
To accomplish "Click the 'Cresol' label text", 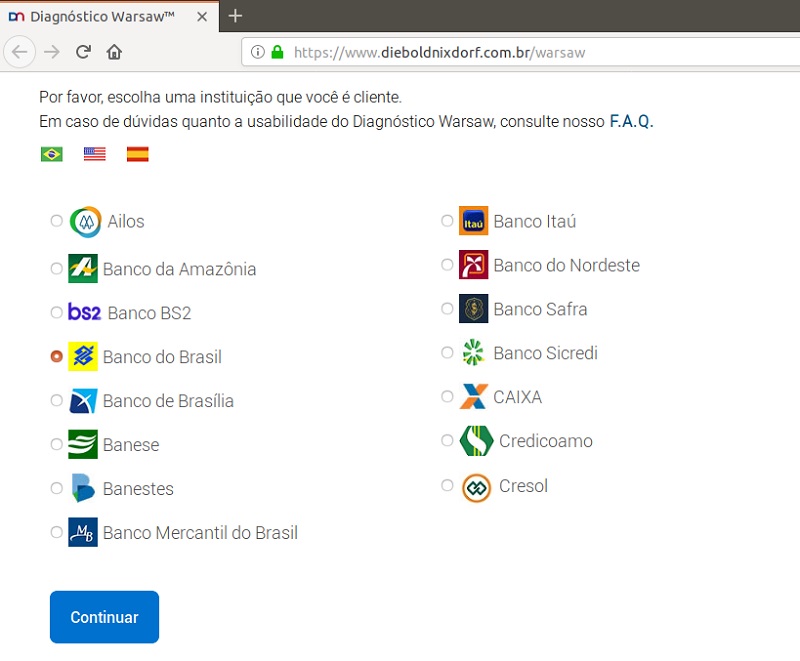I will 523,486.
